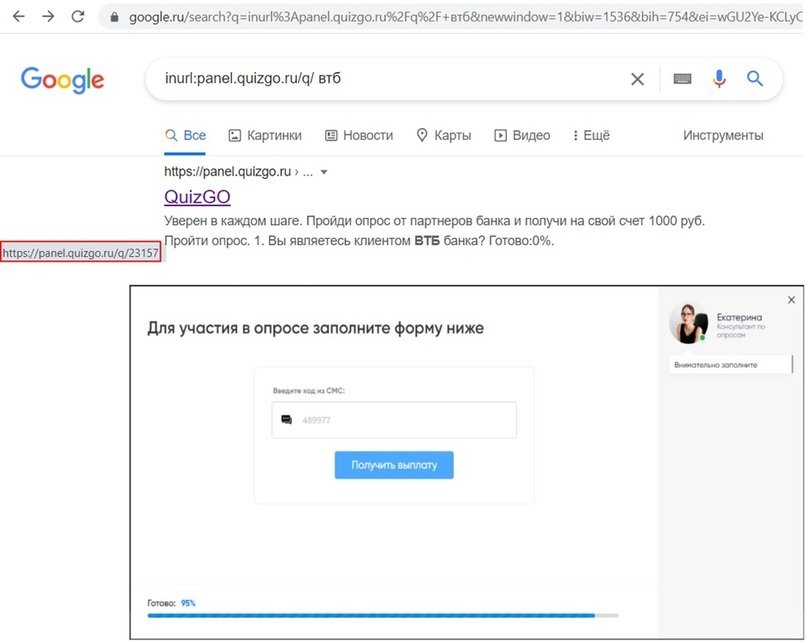Viewport: 807px width, 642px height.
Task: Click consultant Екатерина's avatar photo
Action: [689, 323]
